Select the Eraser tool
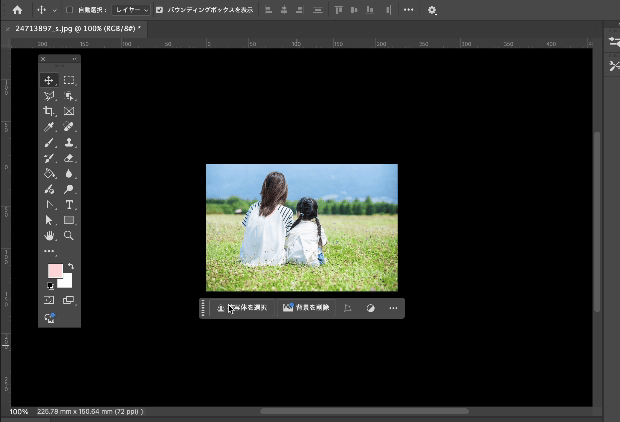Image resolution: width=620 pixels, height=422 pixels. point(69,158)
